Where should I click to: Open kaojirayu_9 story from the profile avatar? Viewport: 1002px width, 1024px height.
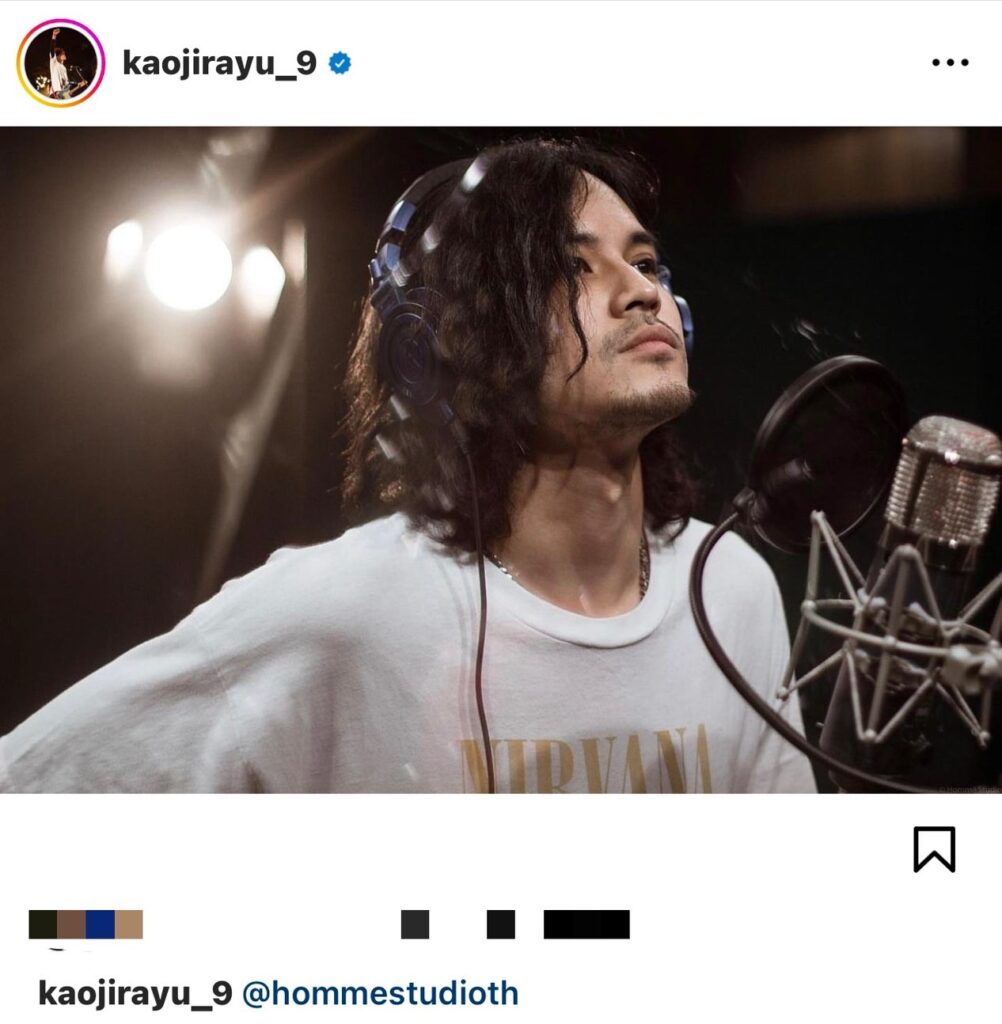(x=60, y=63)
